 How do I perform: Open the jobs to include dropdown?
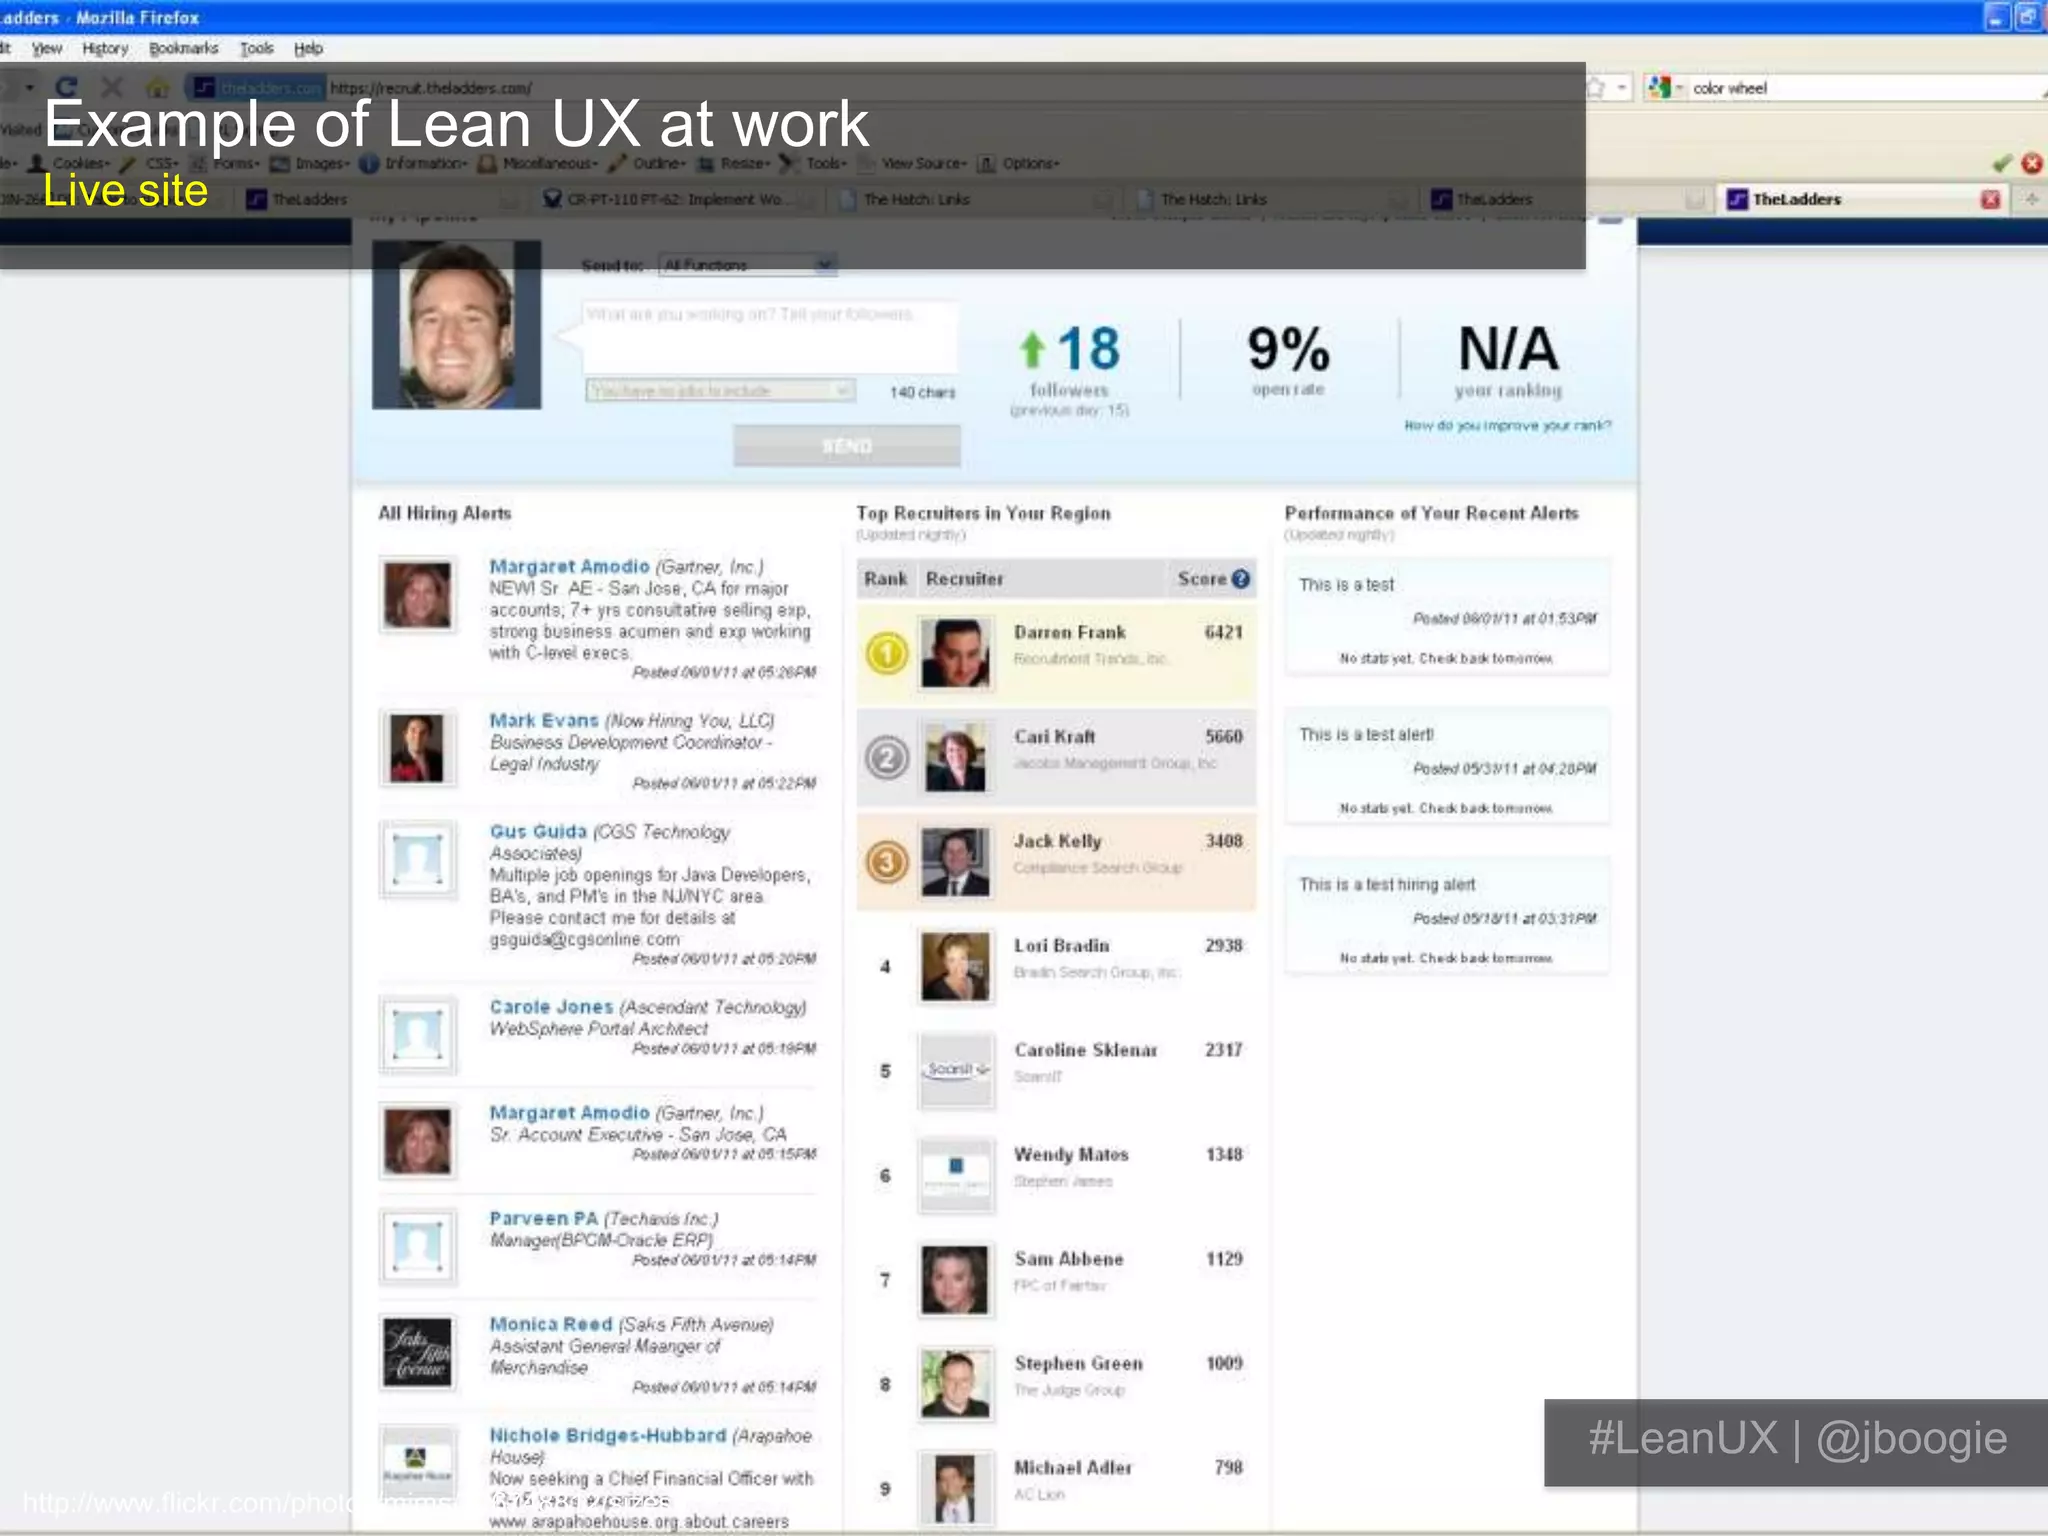(x=720, y=390)
